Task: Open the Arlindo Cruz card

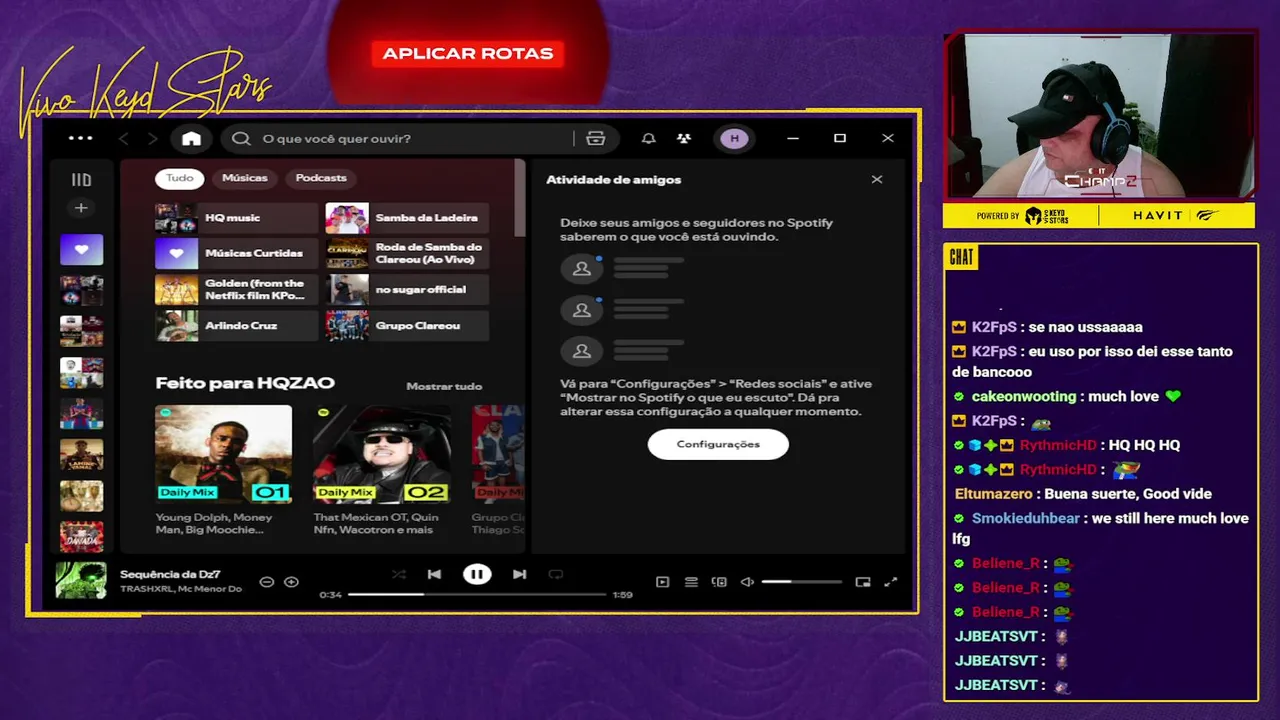Action: coord(236,326)
